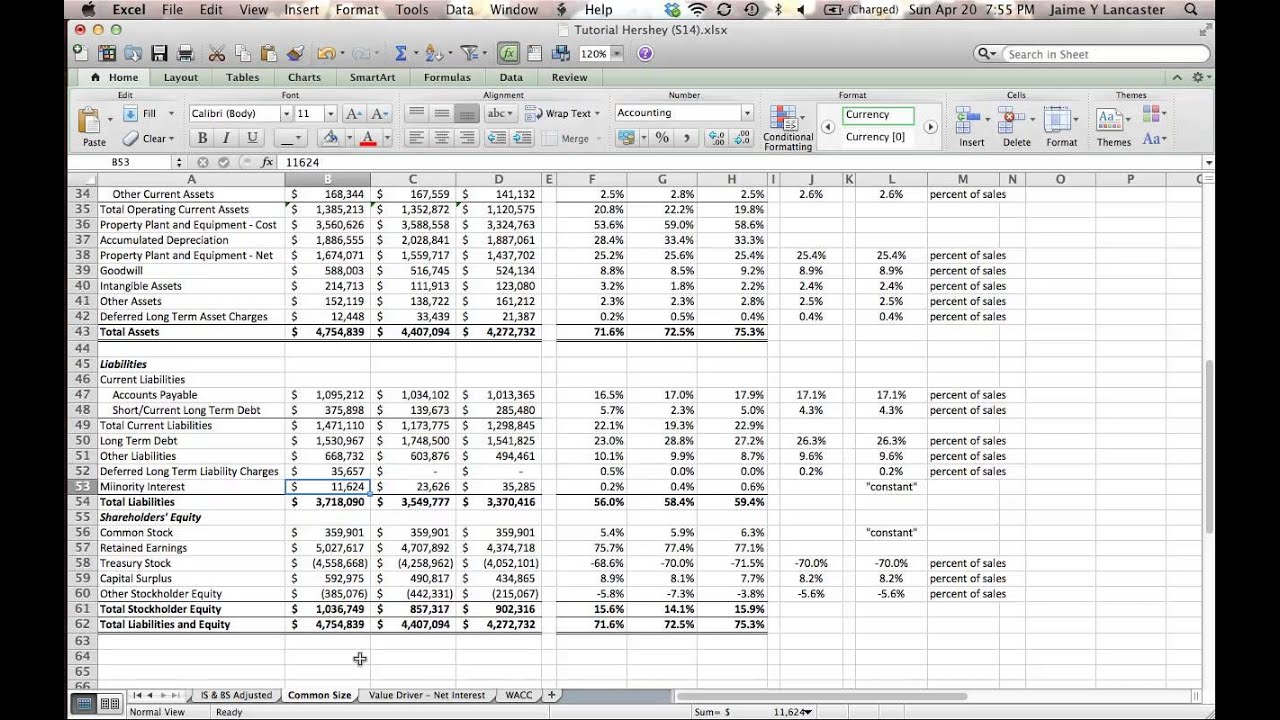
Task: Click the Delete cells icon
Action: [x=1012, y=120]
